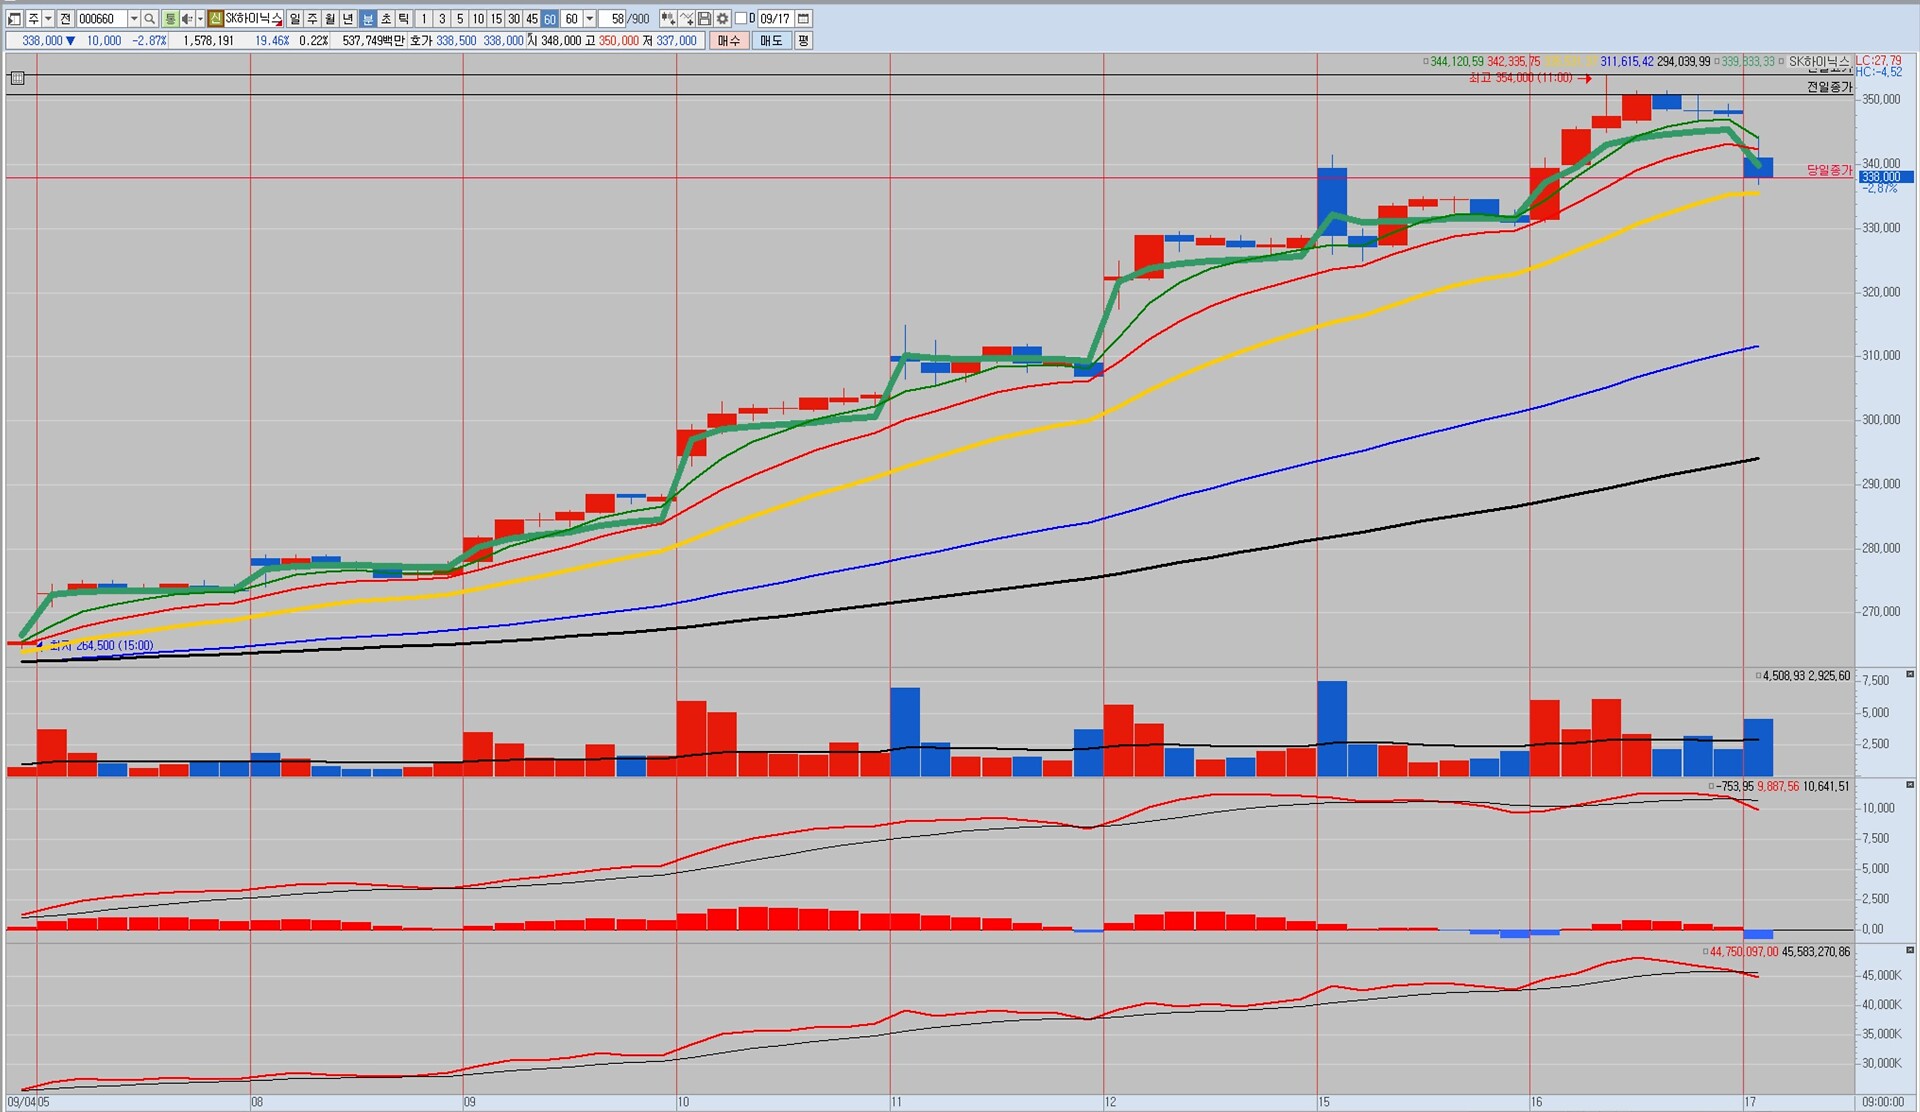Open the calendar date picker icon
Viewport: 1920px width, 1112px height.
pyautogui.click(x=803, y=19)
